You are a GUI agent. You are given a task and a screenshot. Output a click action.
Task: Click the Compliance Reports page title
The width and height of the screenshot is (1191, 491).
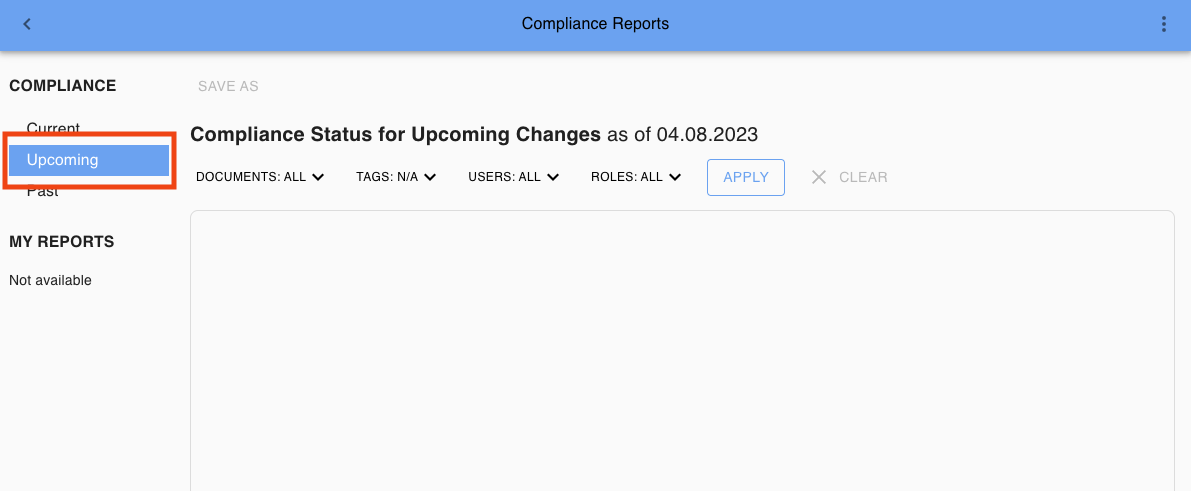click(595, 24)
